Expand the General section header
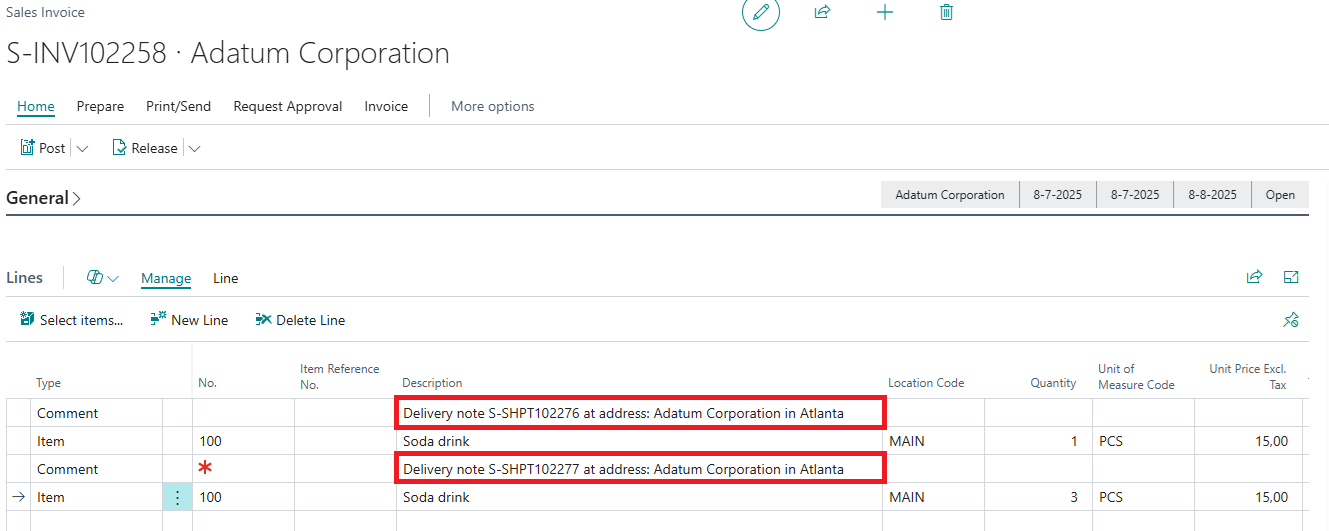Screen dimensions: 1329x531 43,198
